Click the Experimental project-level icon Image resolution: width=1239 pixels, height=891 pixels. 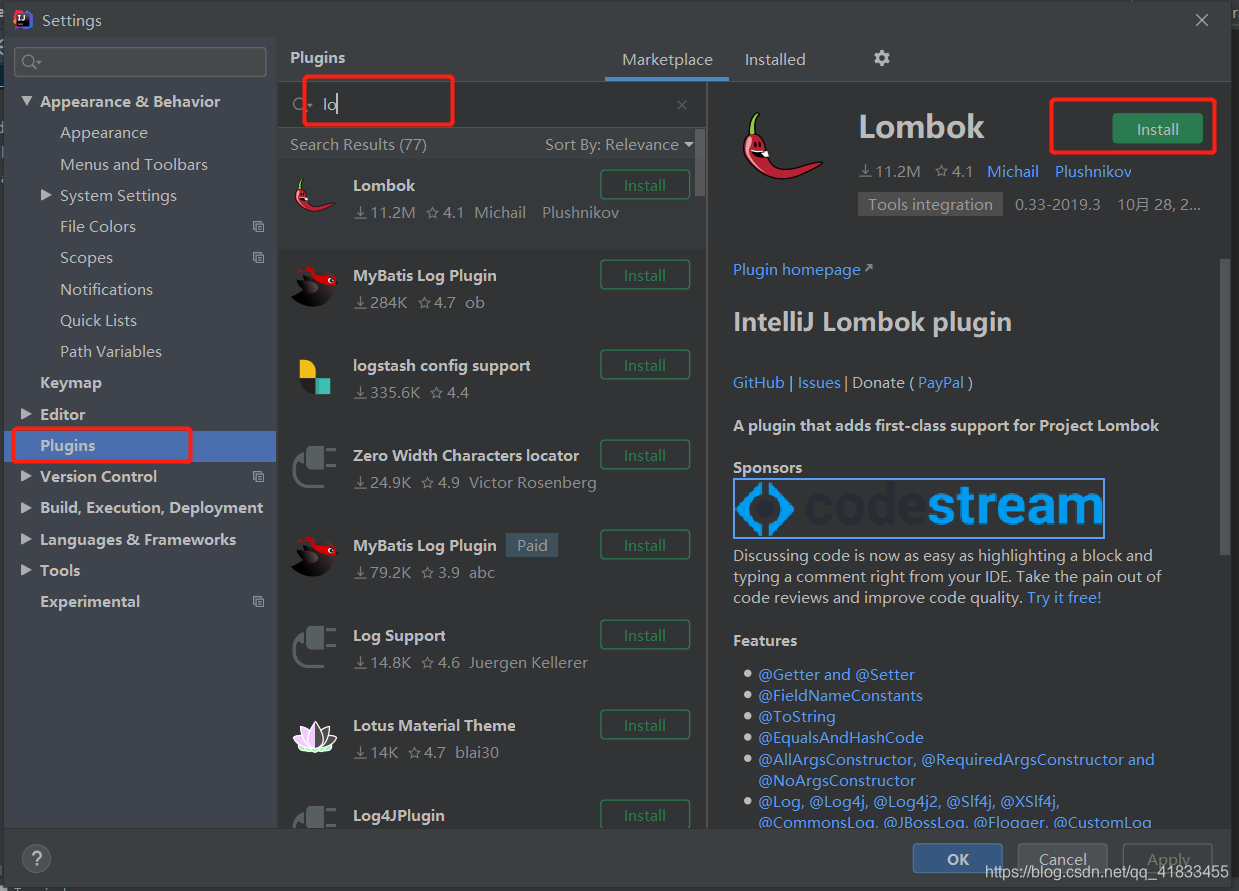(259, 601)
